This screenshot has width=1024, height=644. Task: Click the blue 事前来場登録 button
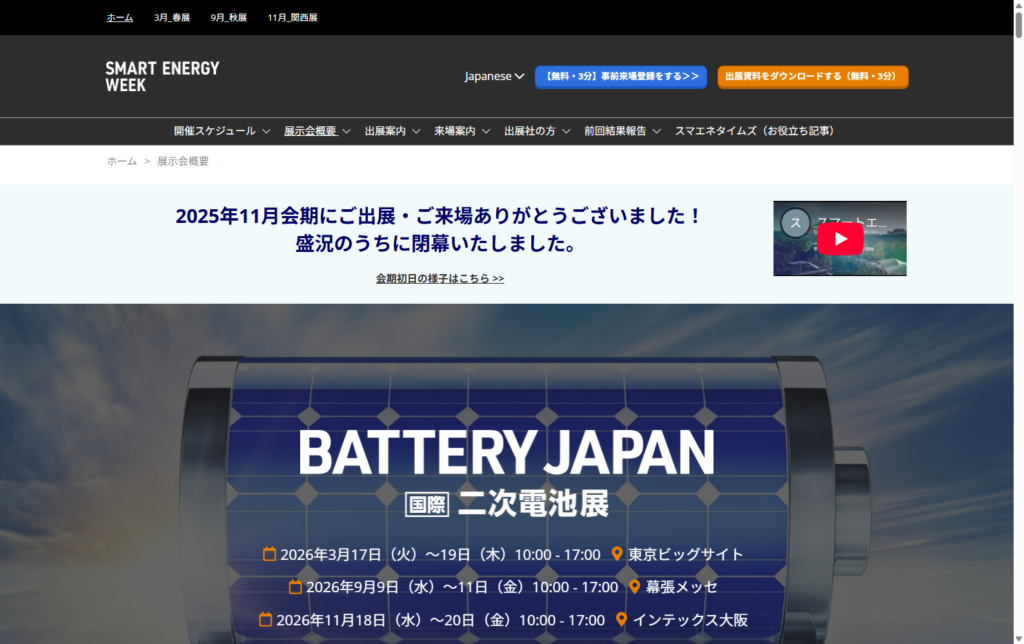click(620, 76)
